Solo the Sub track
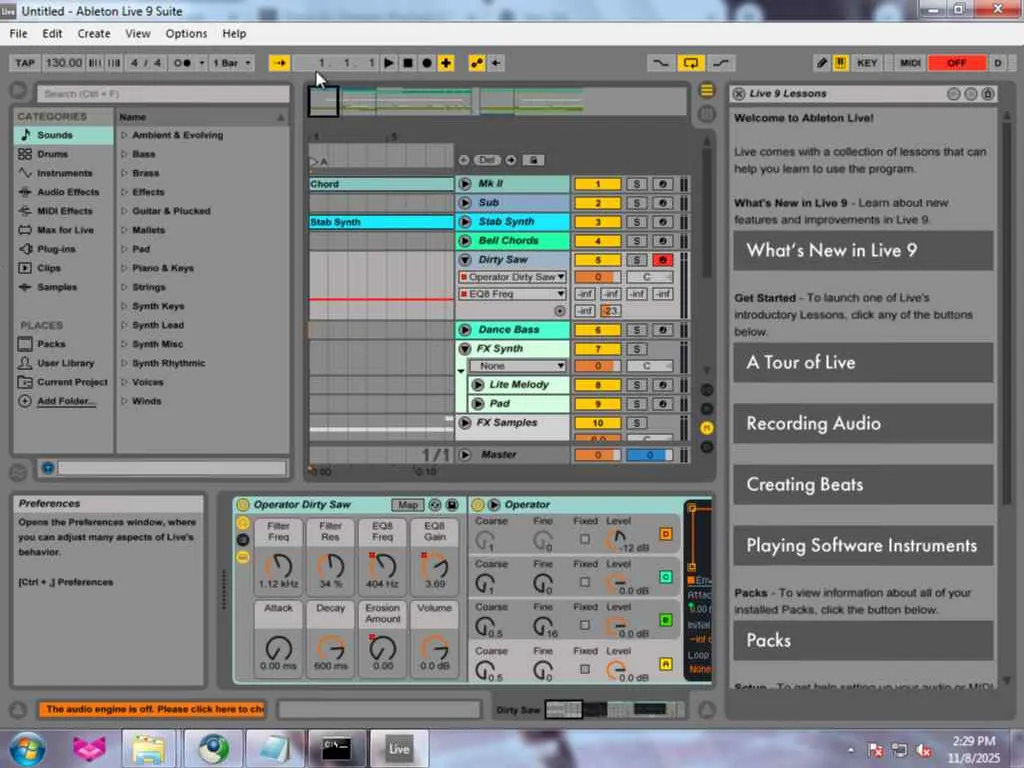This screenshot has width=1024, height=768. pyautogui.click(x=636, y=203)
